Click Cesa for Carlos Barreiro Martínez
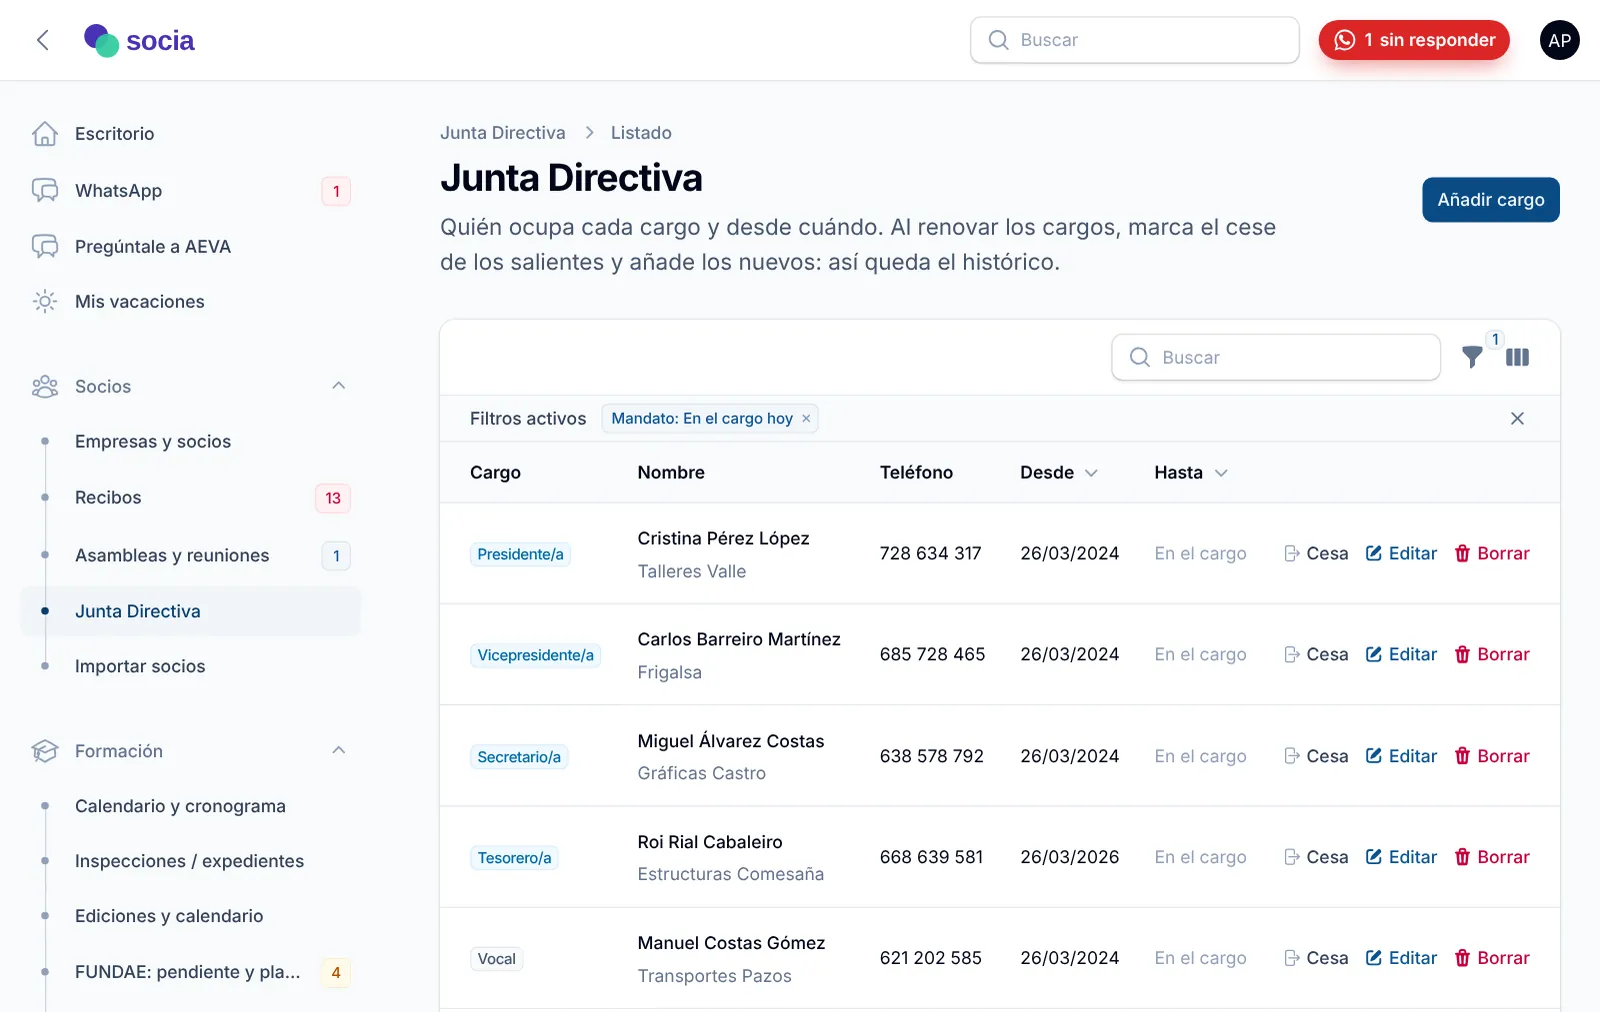1600x1012 pixels. tap(1316, 654)
